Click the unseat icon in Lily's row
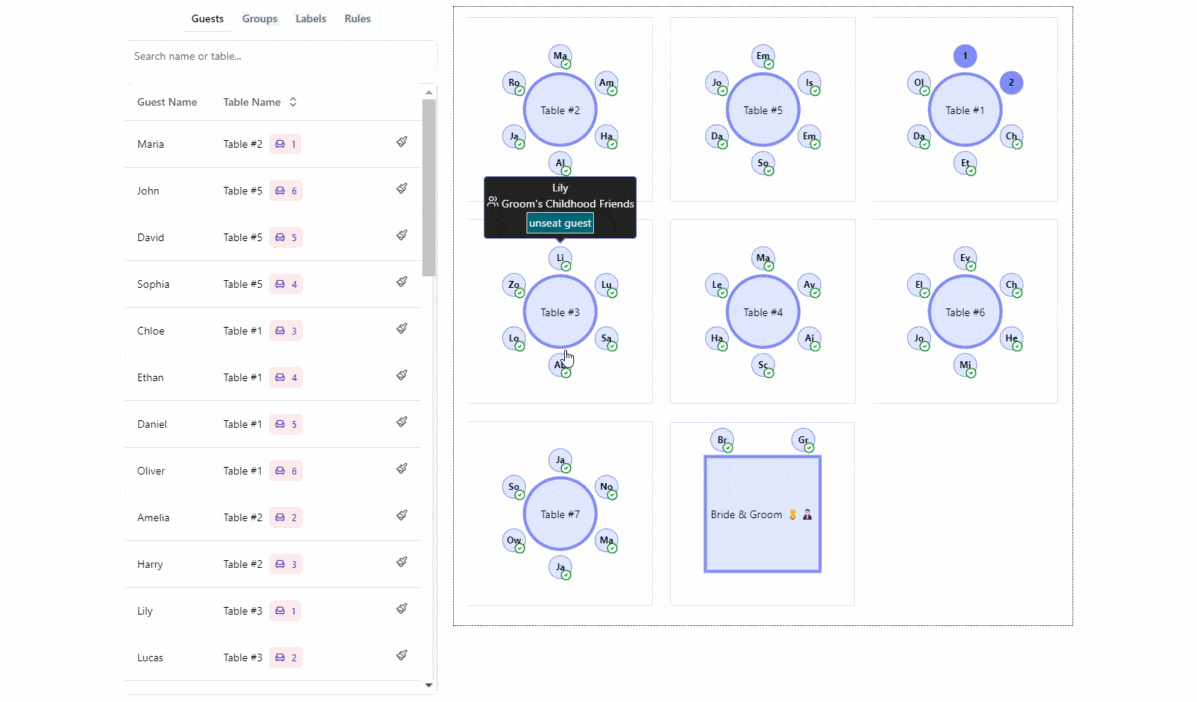This screenshot has width=1197, height=702. coord(402,608)
